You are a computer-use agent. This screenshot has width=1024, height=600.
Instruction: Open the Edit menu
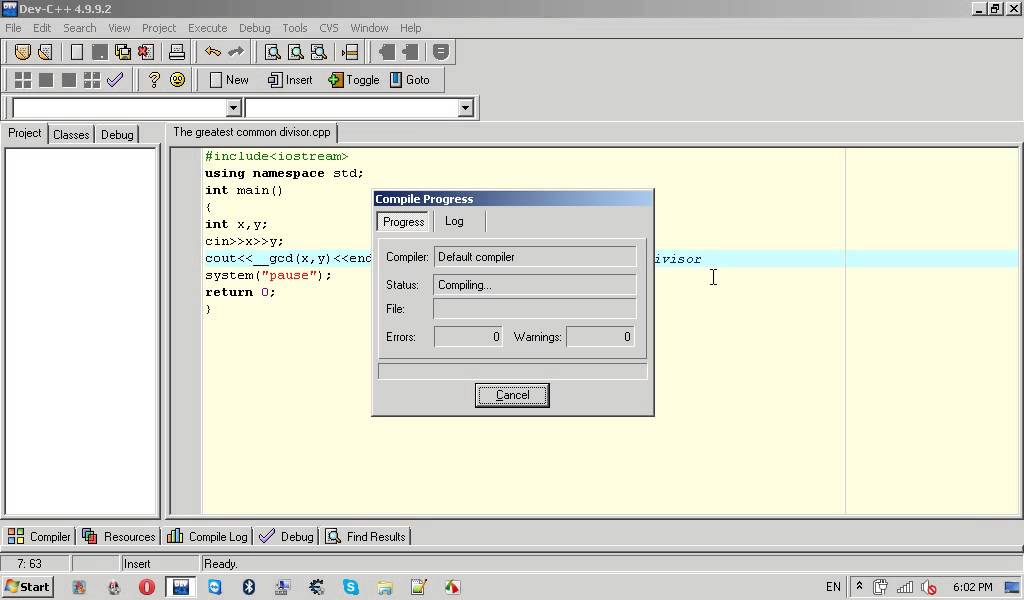tap(42, 28)
